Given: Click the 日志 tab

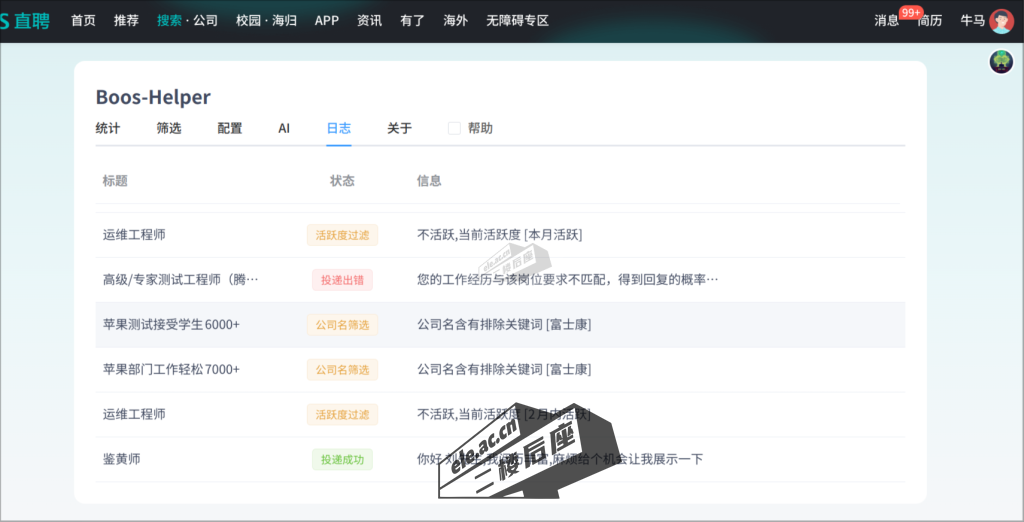Looking at the screenshot, I should [x=339, y=128].
